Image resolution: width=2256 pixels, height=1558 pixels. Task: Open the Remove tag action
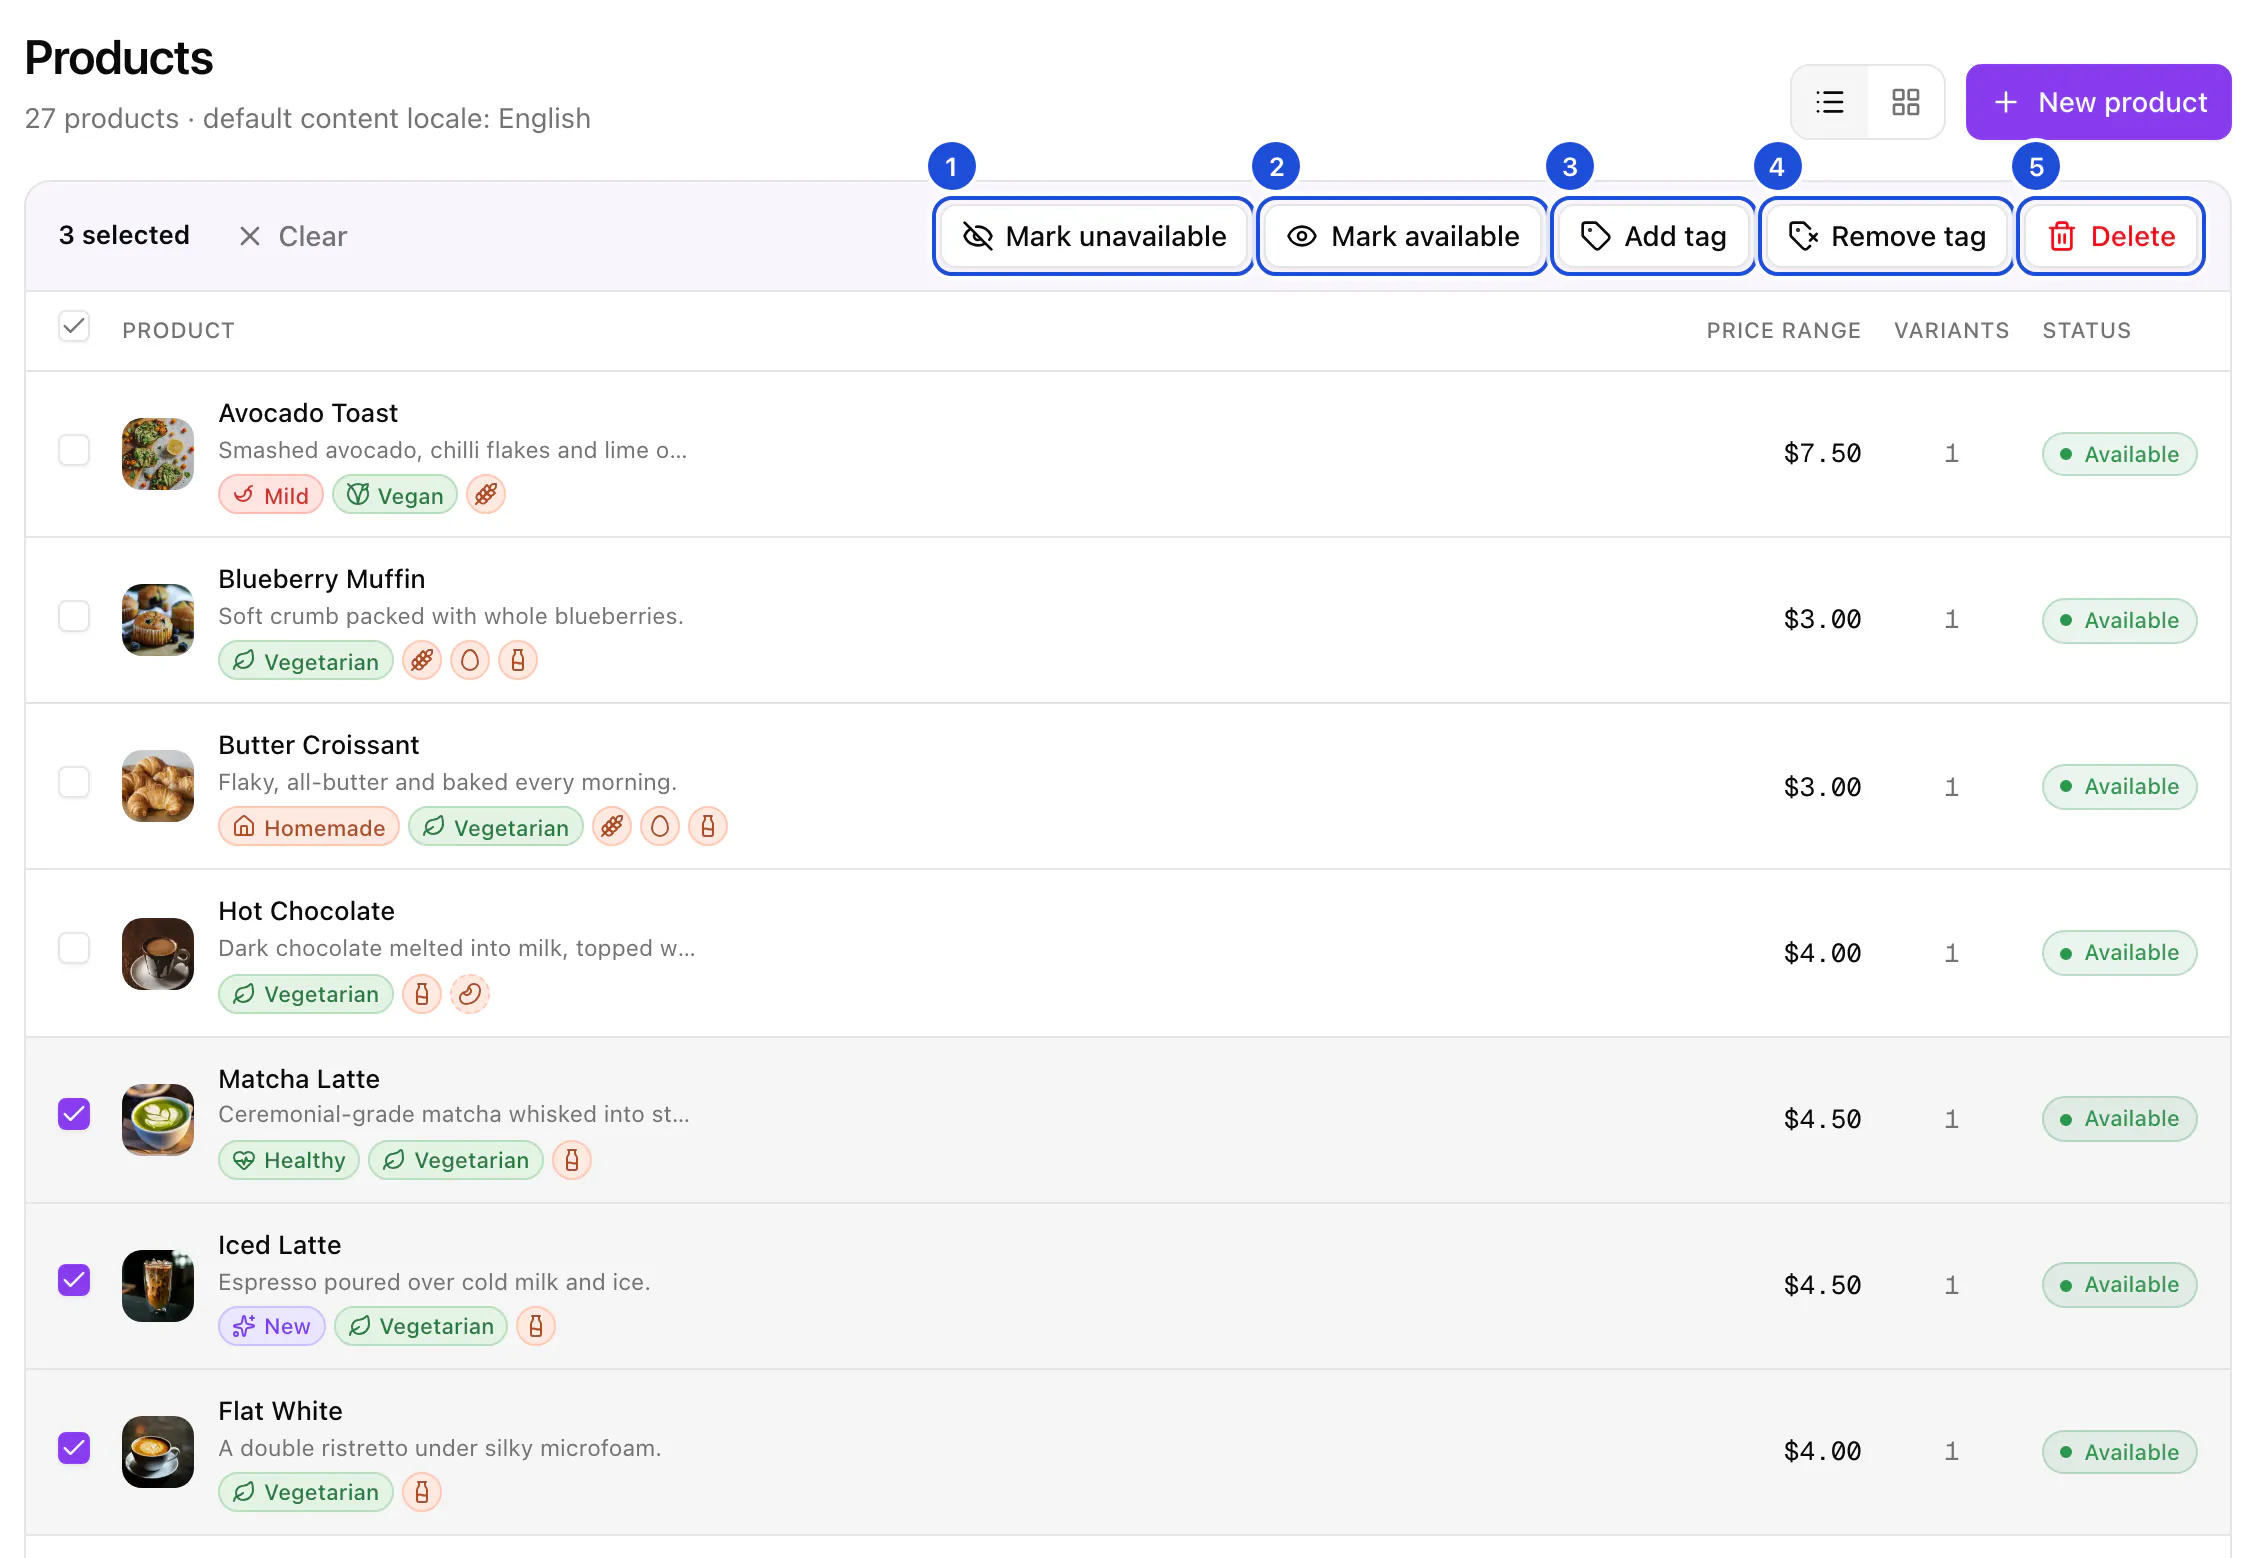1886,236
